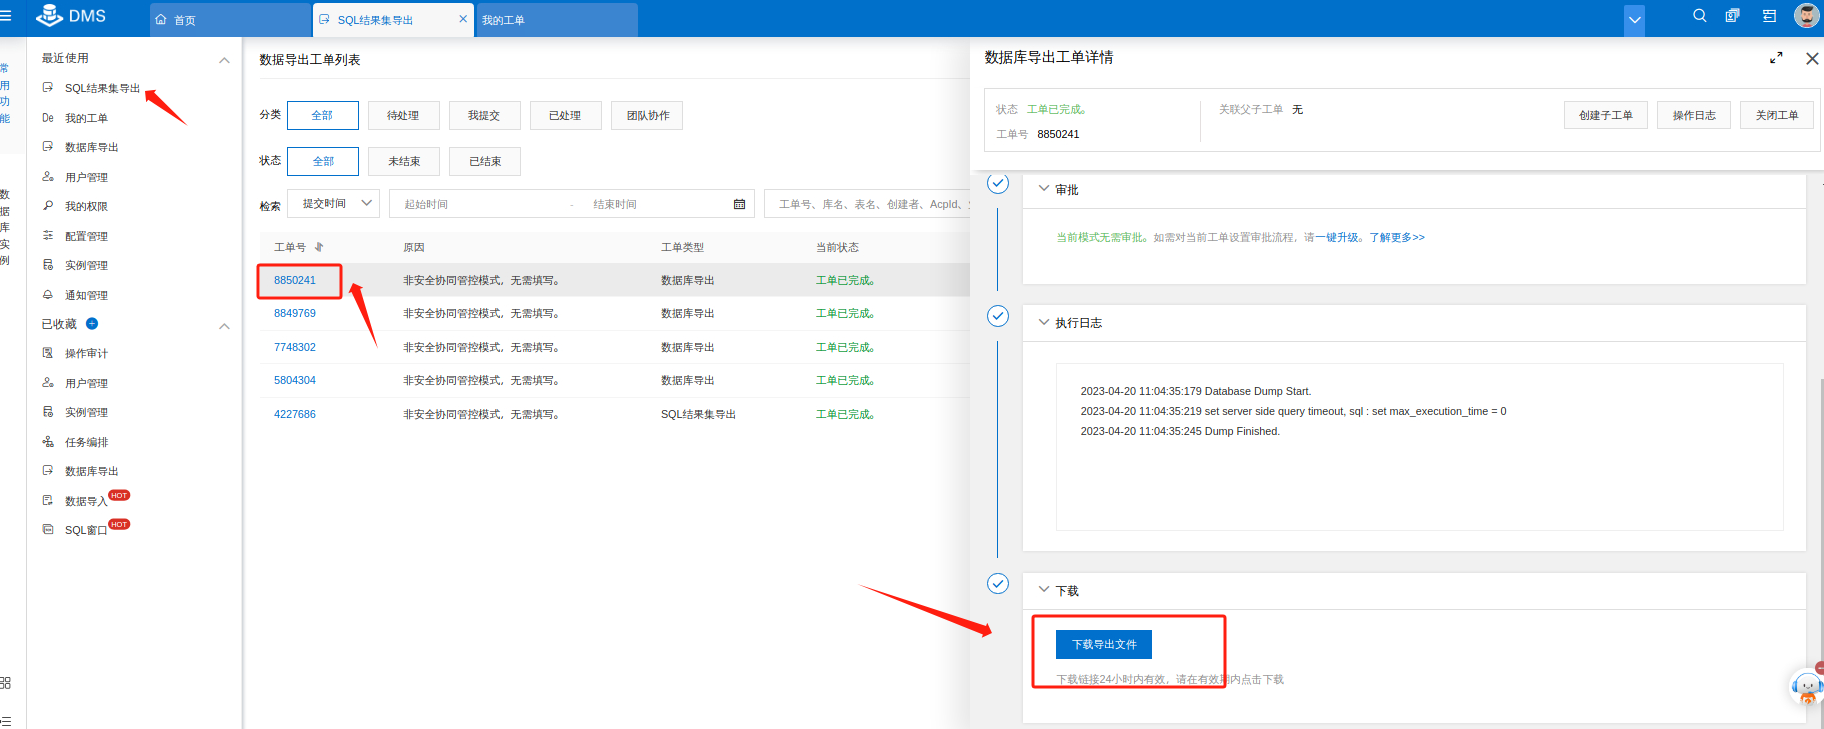Viewport: 1824px width, 729px height.
Task: Click the 数据库导出 icon under 已收藏
Action: (48, 471)
